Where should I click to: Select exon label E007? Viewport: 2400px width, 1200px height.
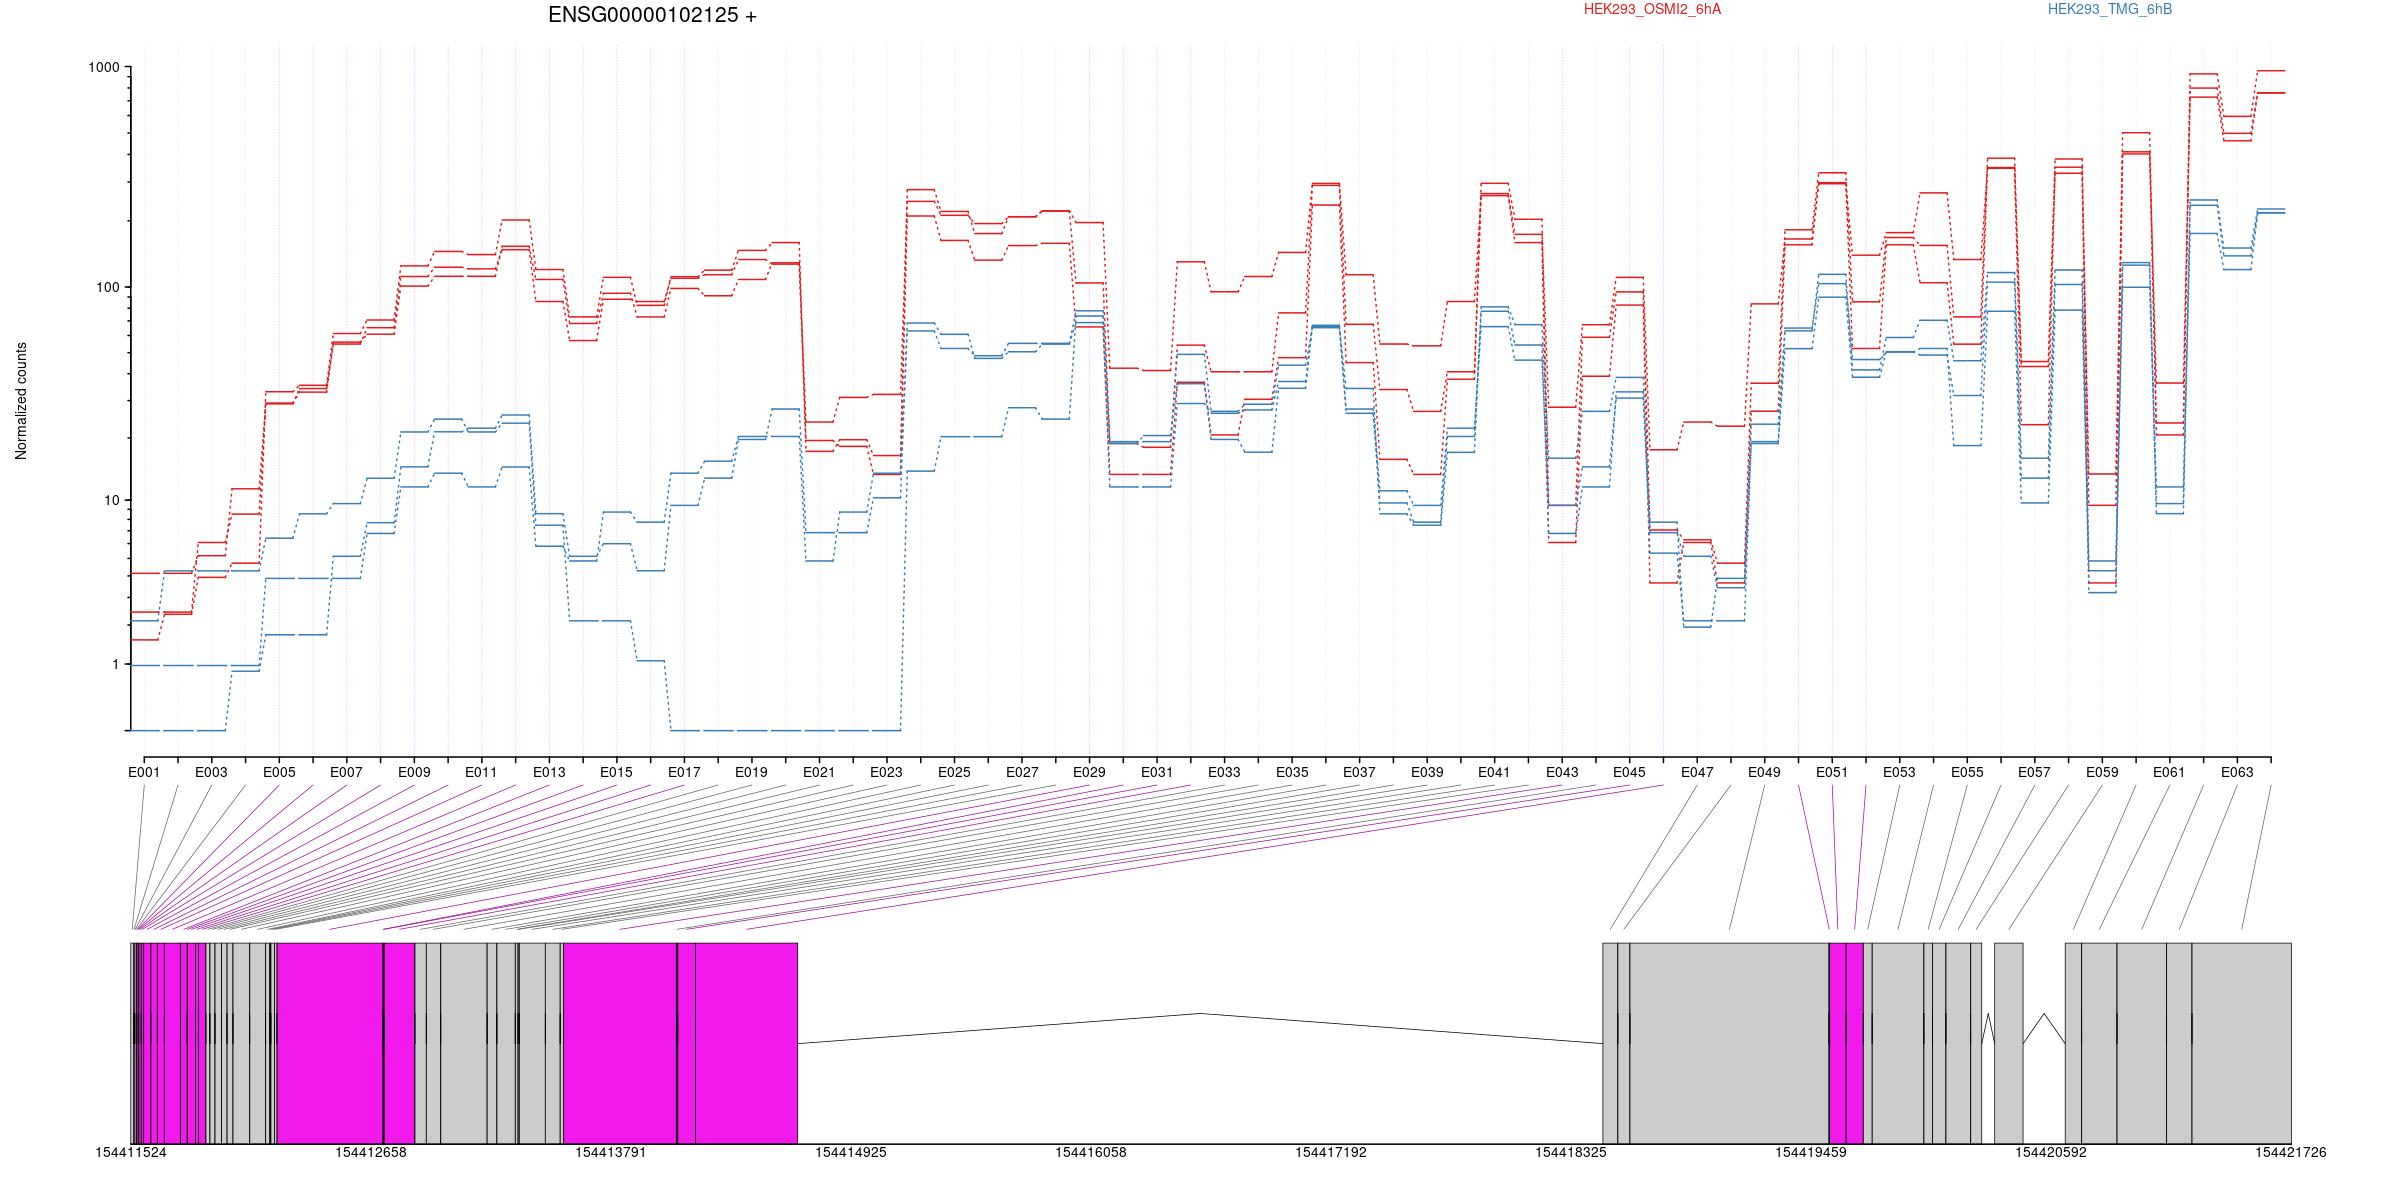[346, 772]
